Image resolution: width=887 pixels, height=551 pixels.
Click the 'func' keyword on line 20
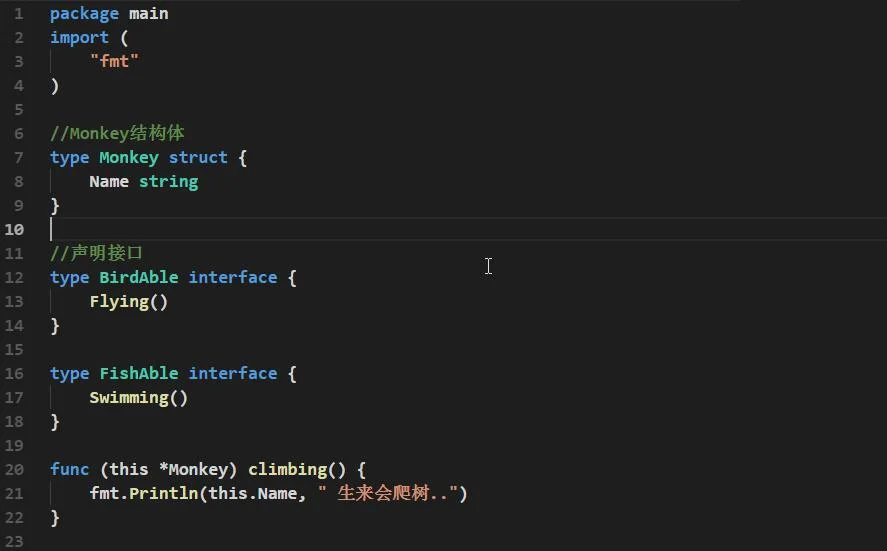click(70, 470)
